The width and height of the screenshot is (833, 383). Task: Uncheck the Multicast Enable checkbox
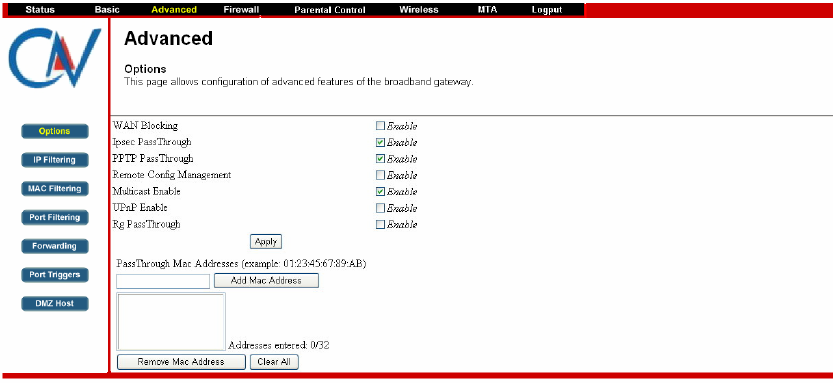380,191
